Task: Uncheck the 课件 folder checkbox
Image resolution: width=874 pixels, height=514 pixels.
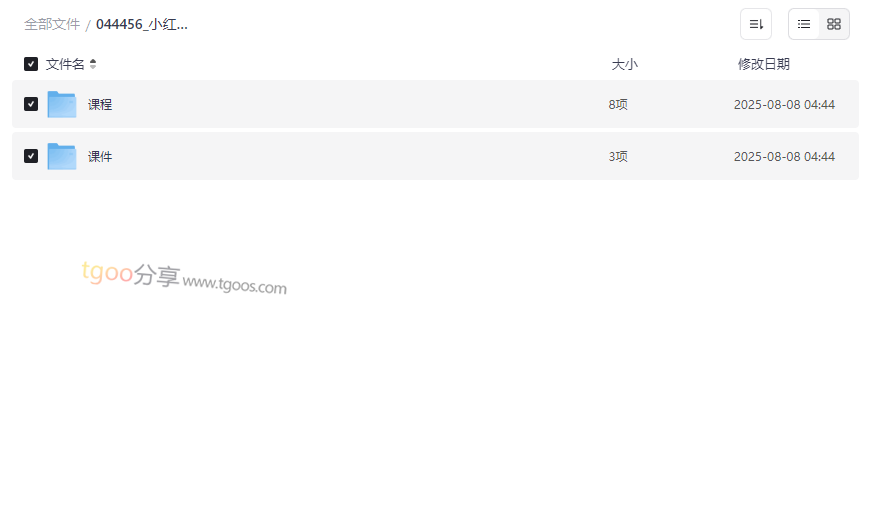Action: coord(31,156)
